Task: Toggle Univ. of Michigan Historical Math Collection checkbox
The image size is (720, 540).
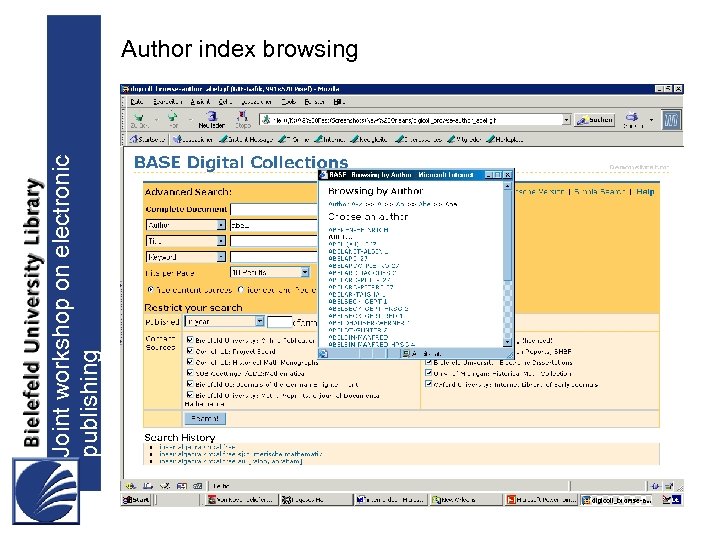Action: click(428, 373)
